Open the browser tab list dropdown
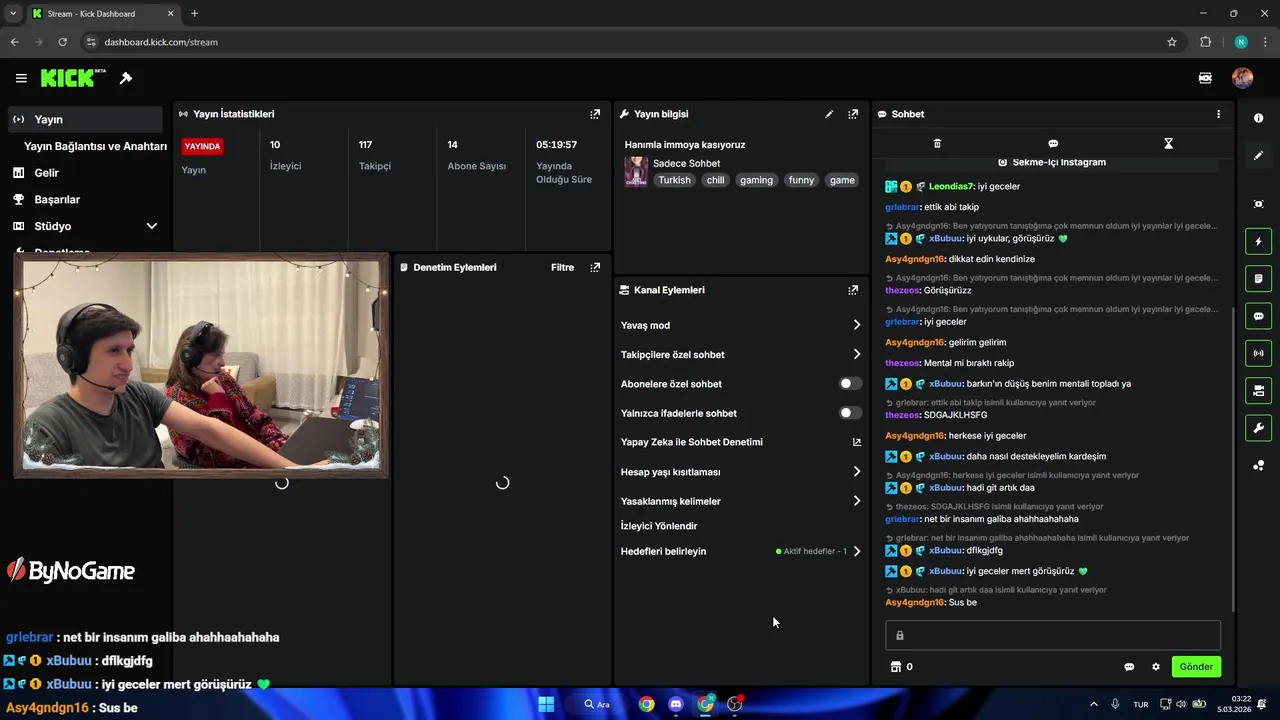Screen dimensions: 1280x720 [13, 13]
